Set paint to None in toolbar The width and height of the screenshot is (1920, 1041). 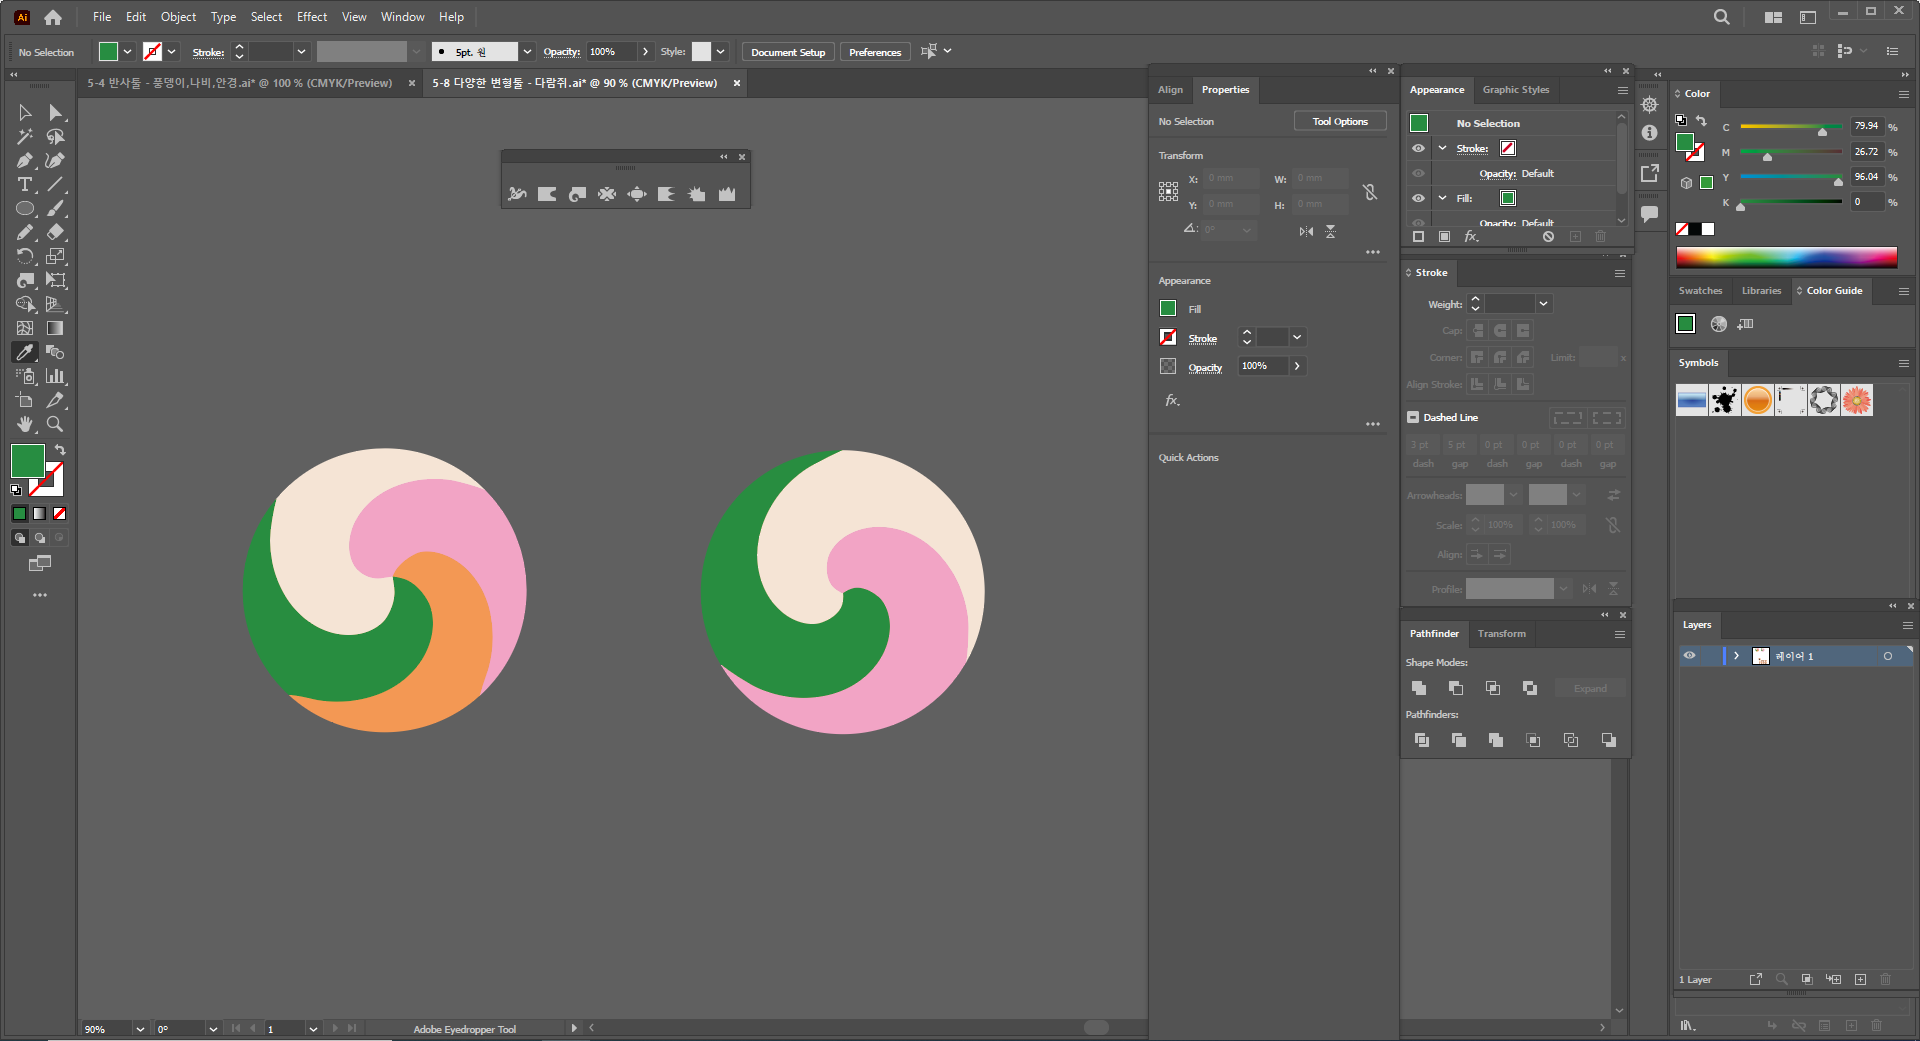[59, 514]
